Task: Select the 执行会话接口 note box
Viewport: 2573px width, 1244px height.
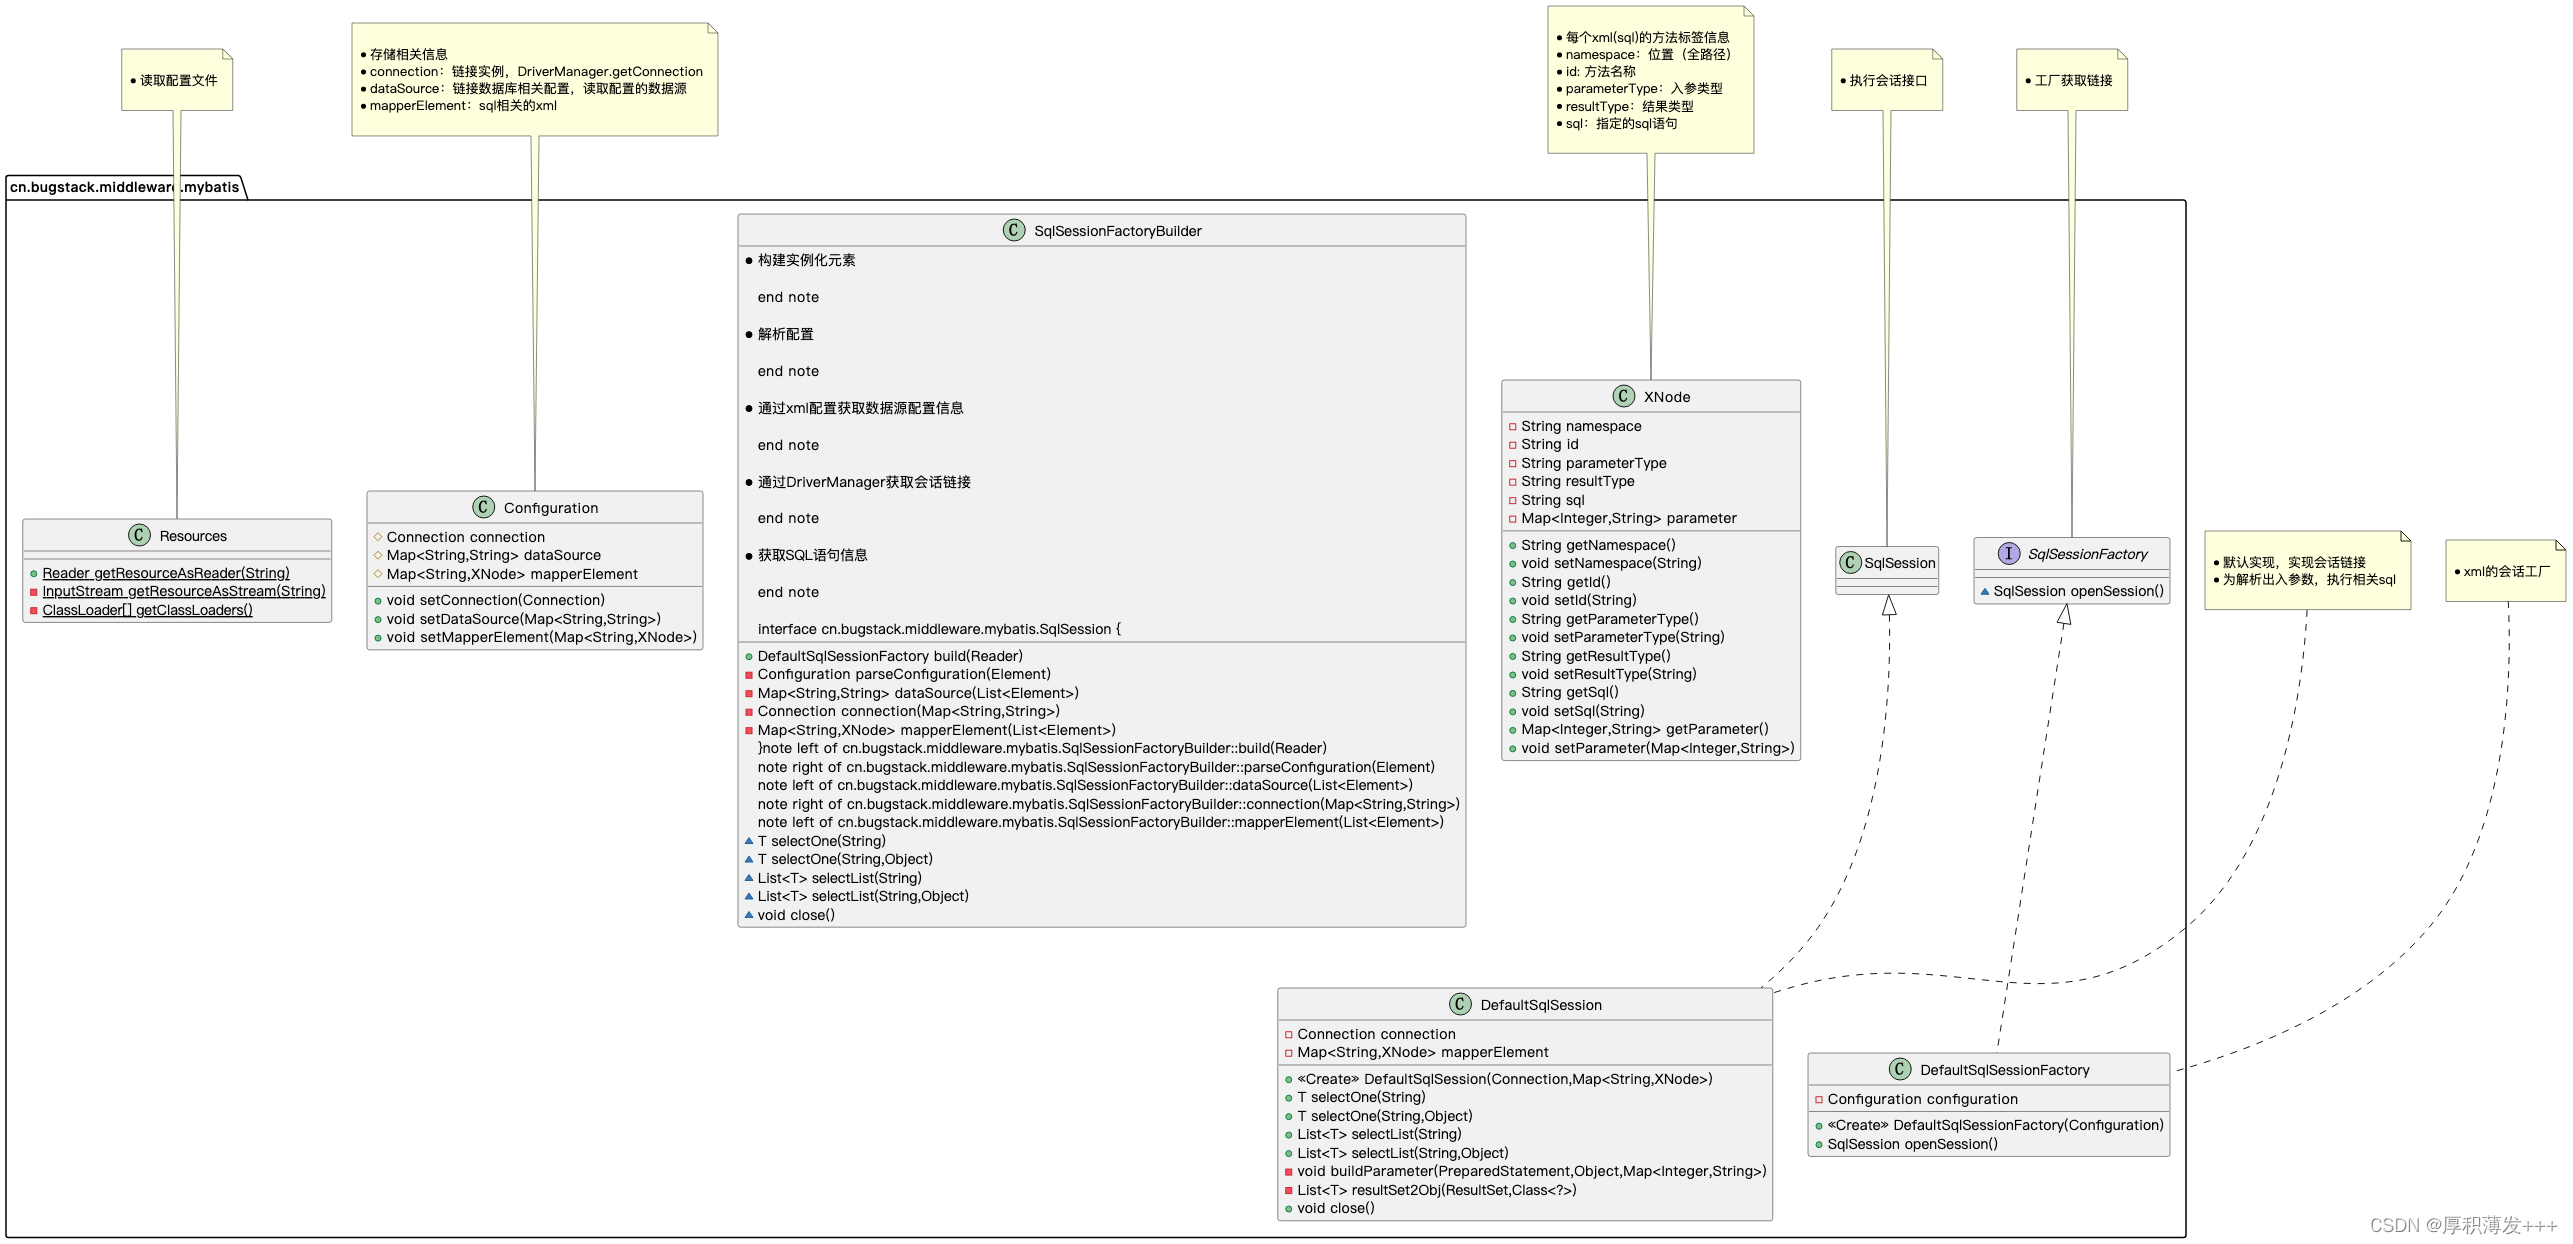Action: pos(1887,80)
